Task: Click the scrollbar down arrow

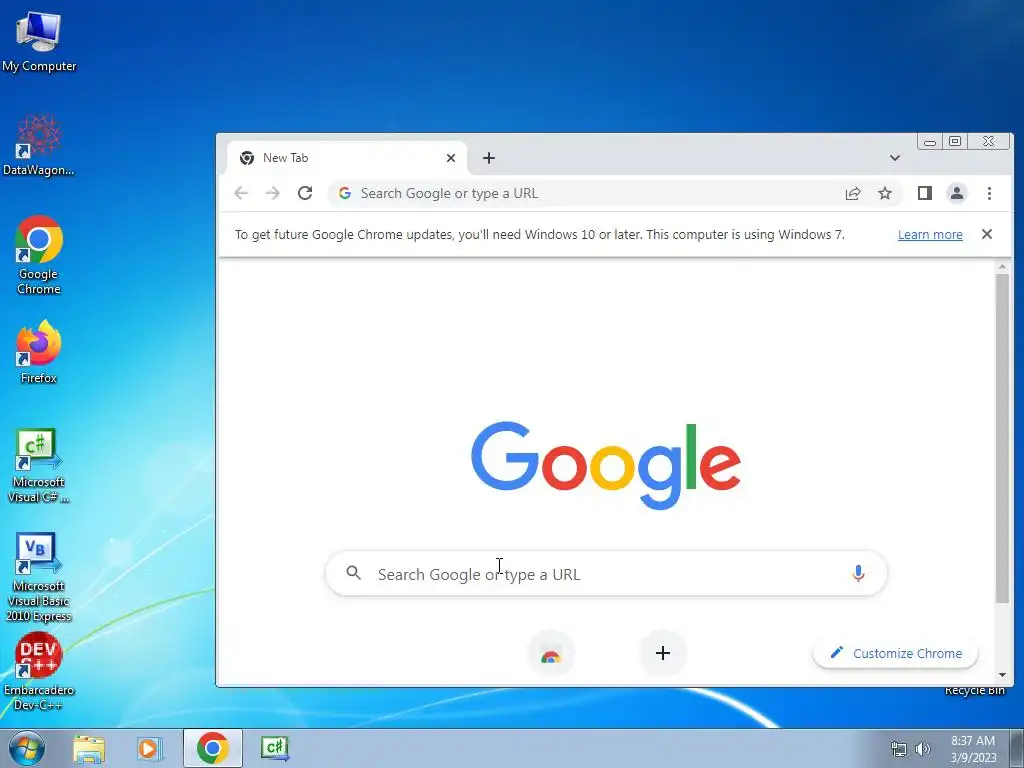Action: 1002,675
